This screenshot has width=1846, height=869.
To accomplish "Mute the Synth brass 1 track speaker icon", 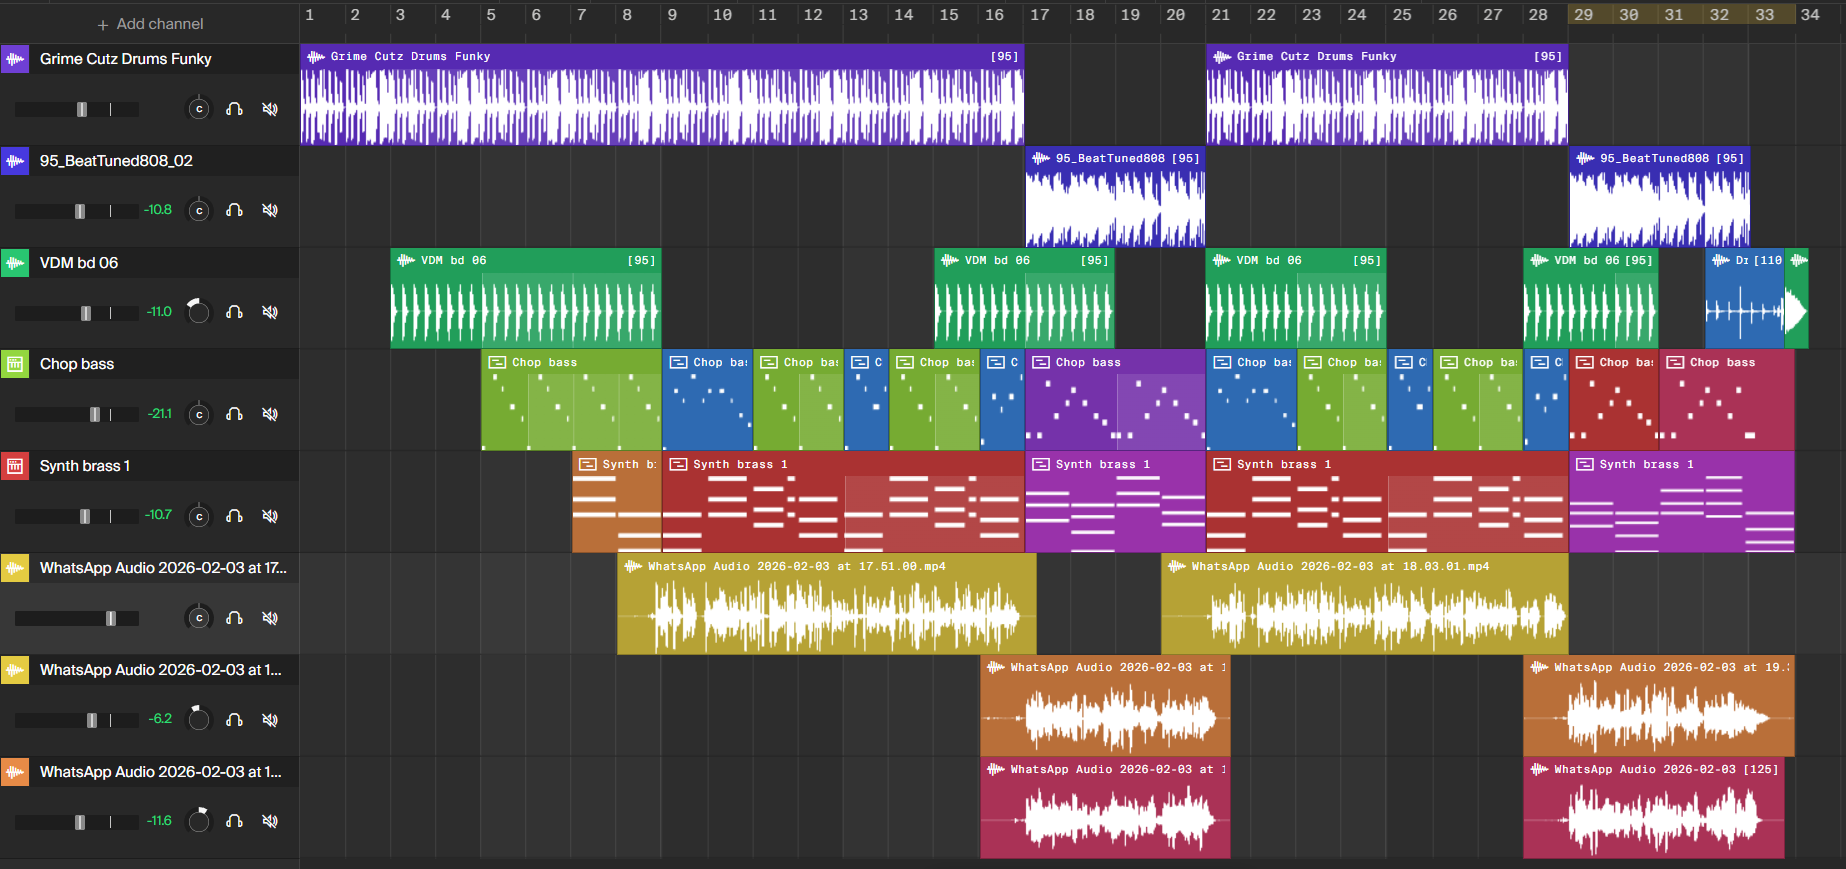I will 270,516.
